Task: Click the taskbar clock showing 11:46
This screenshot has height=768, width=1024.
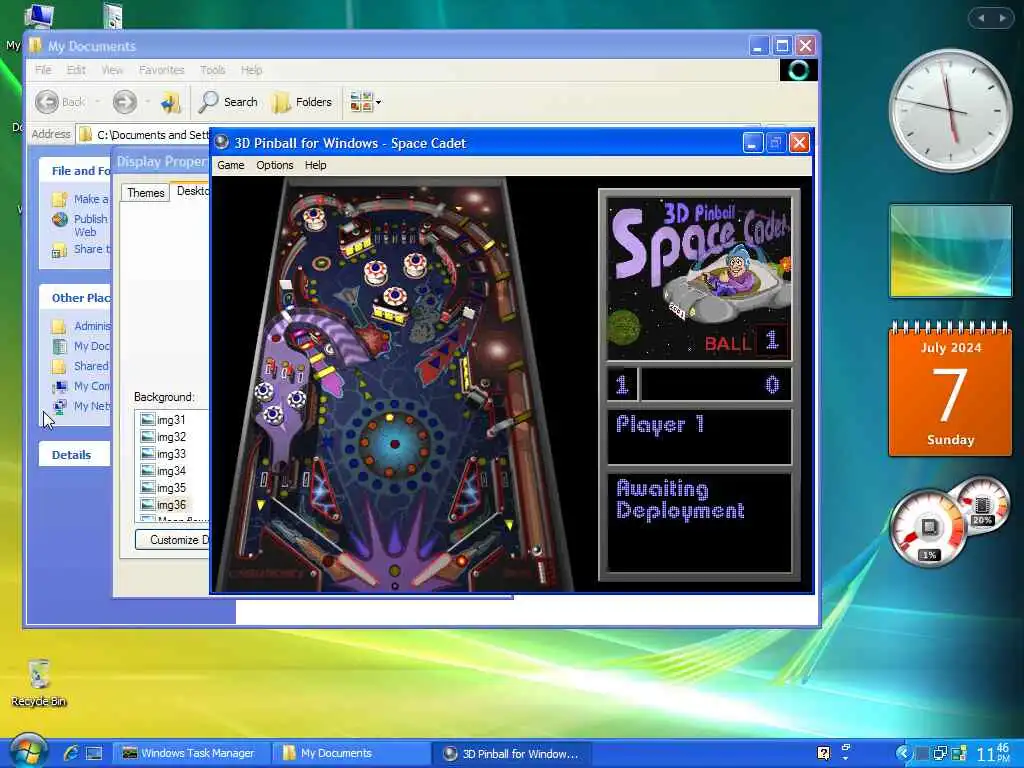Action: coord(993,754)
